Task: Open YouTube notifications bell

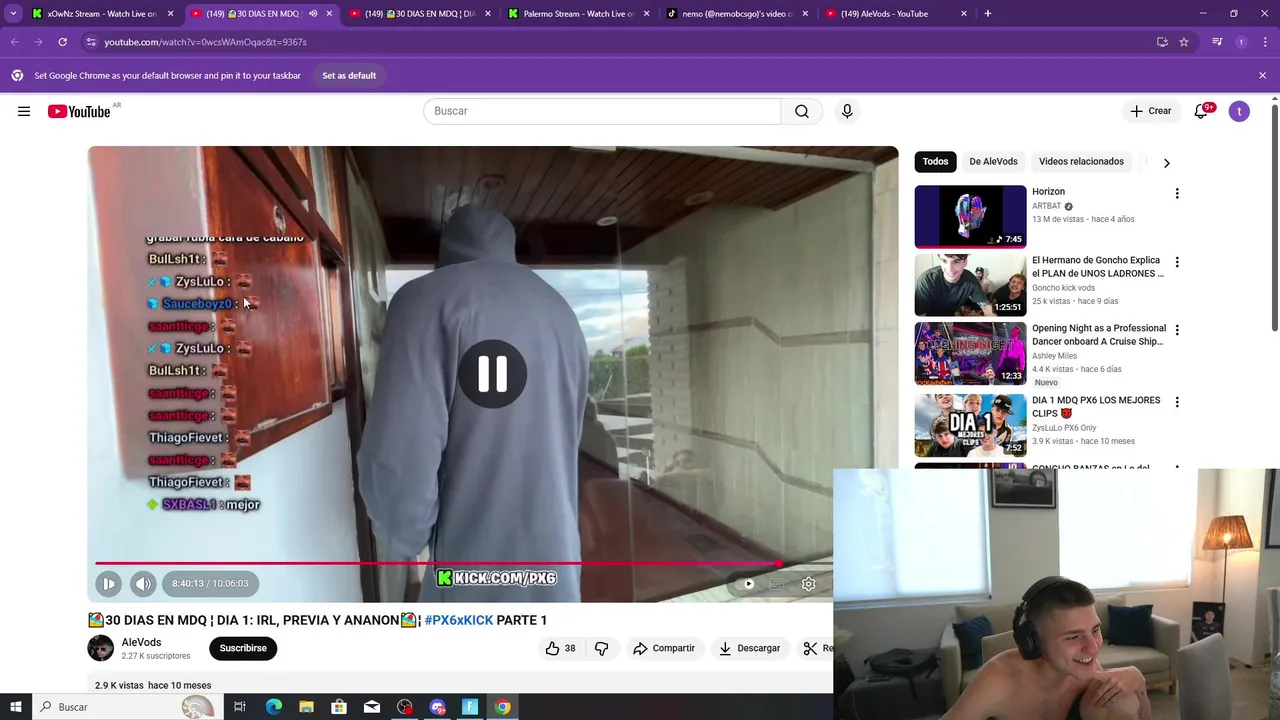Action: pyautogui.click(x=1201, y=111)
